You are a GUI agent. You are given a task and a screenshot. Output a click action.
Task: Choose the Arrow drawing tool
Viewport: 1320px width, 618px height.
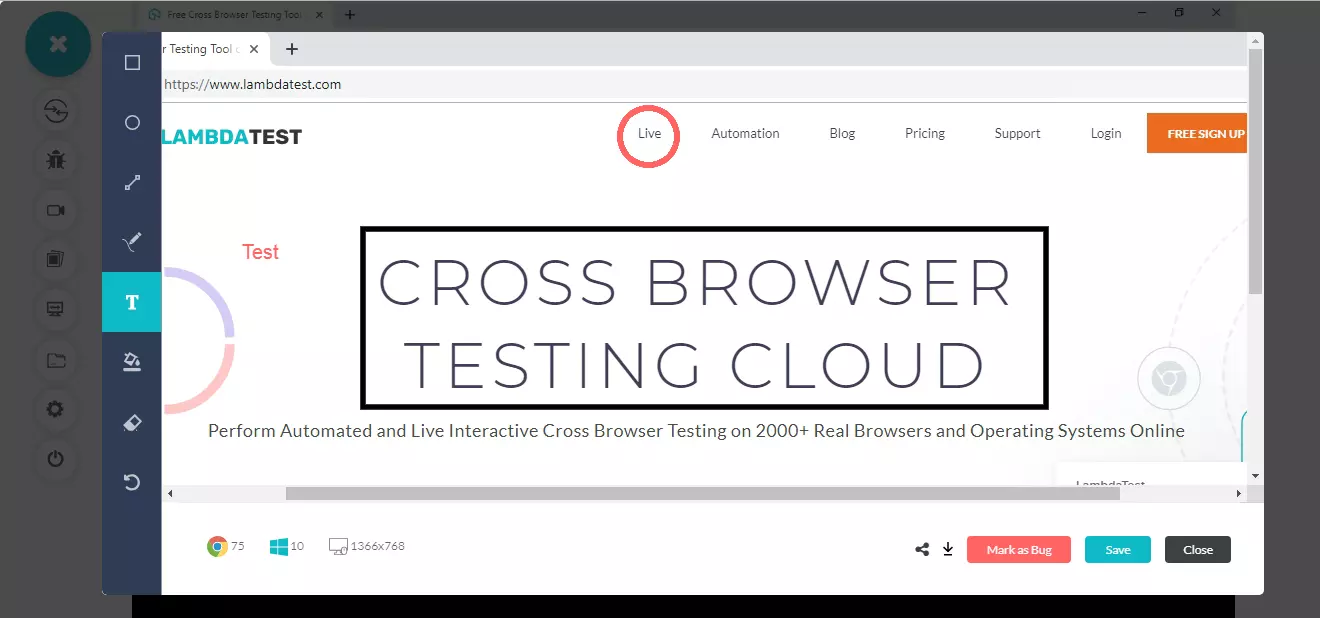[x=131, y=182]
